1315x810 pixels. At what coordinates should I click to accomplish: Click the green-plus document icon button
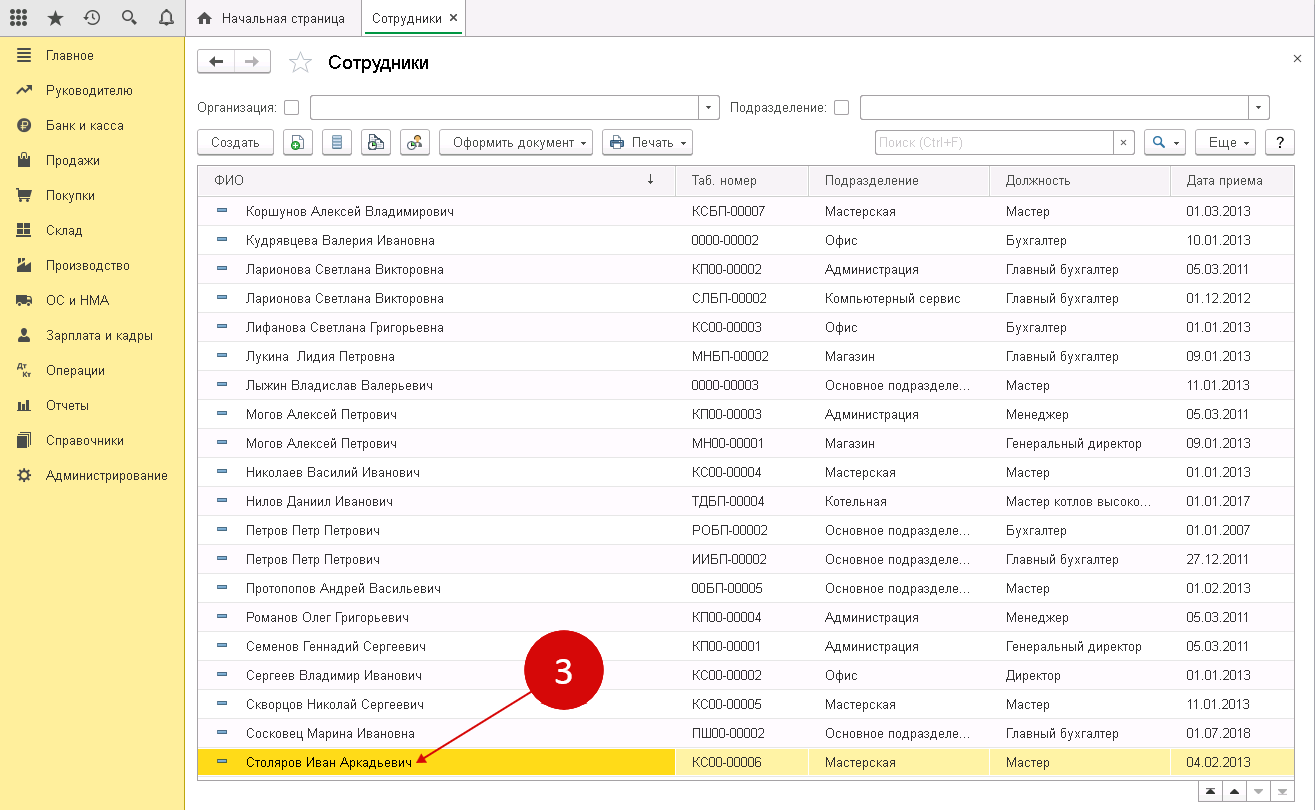point(297,142)
